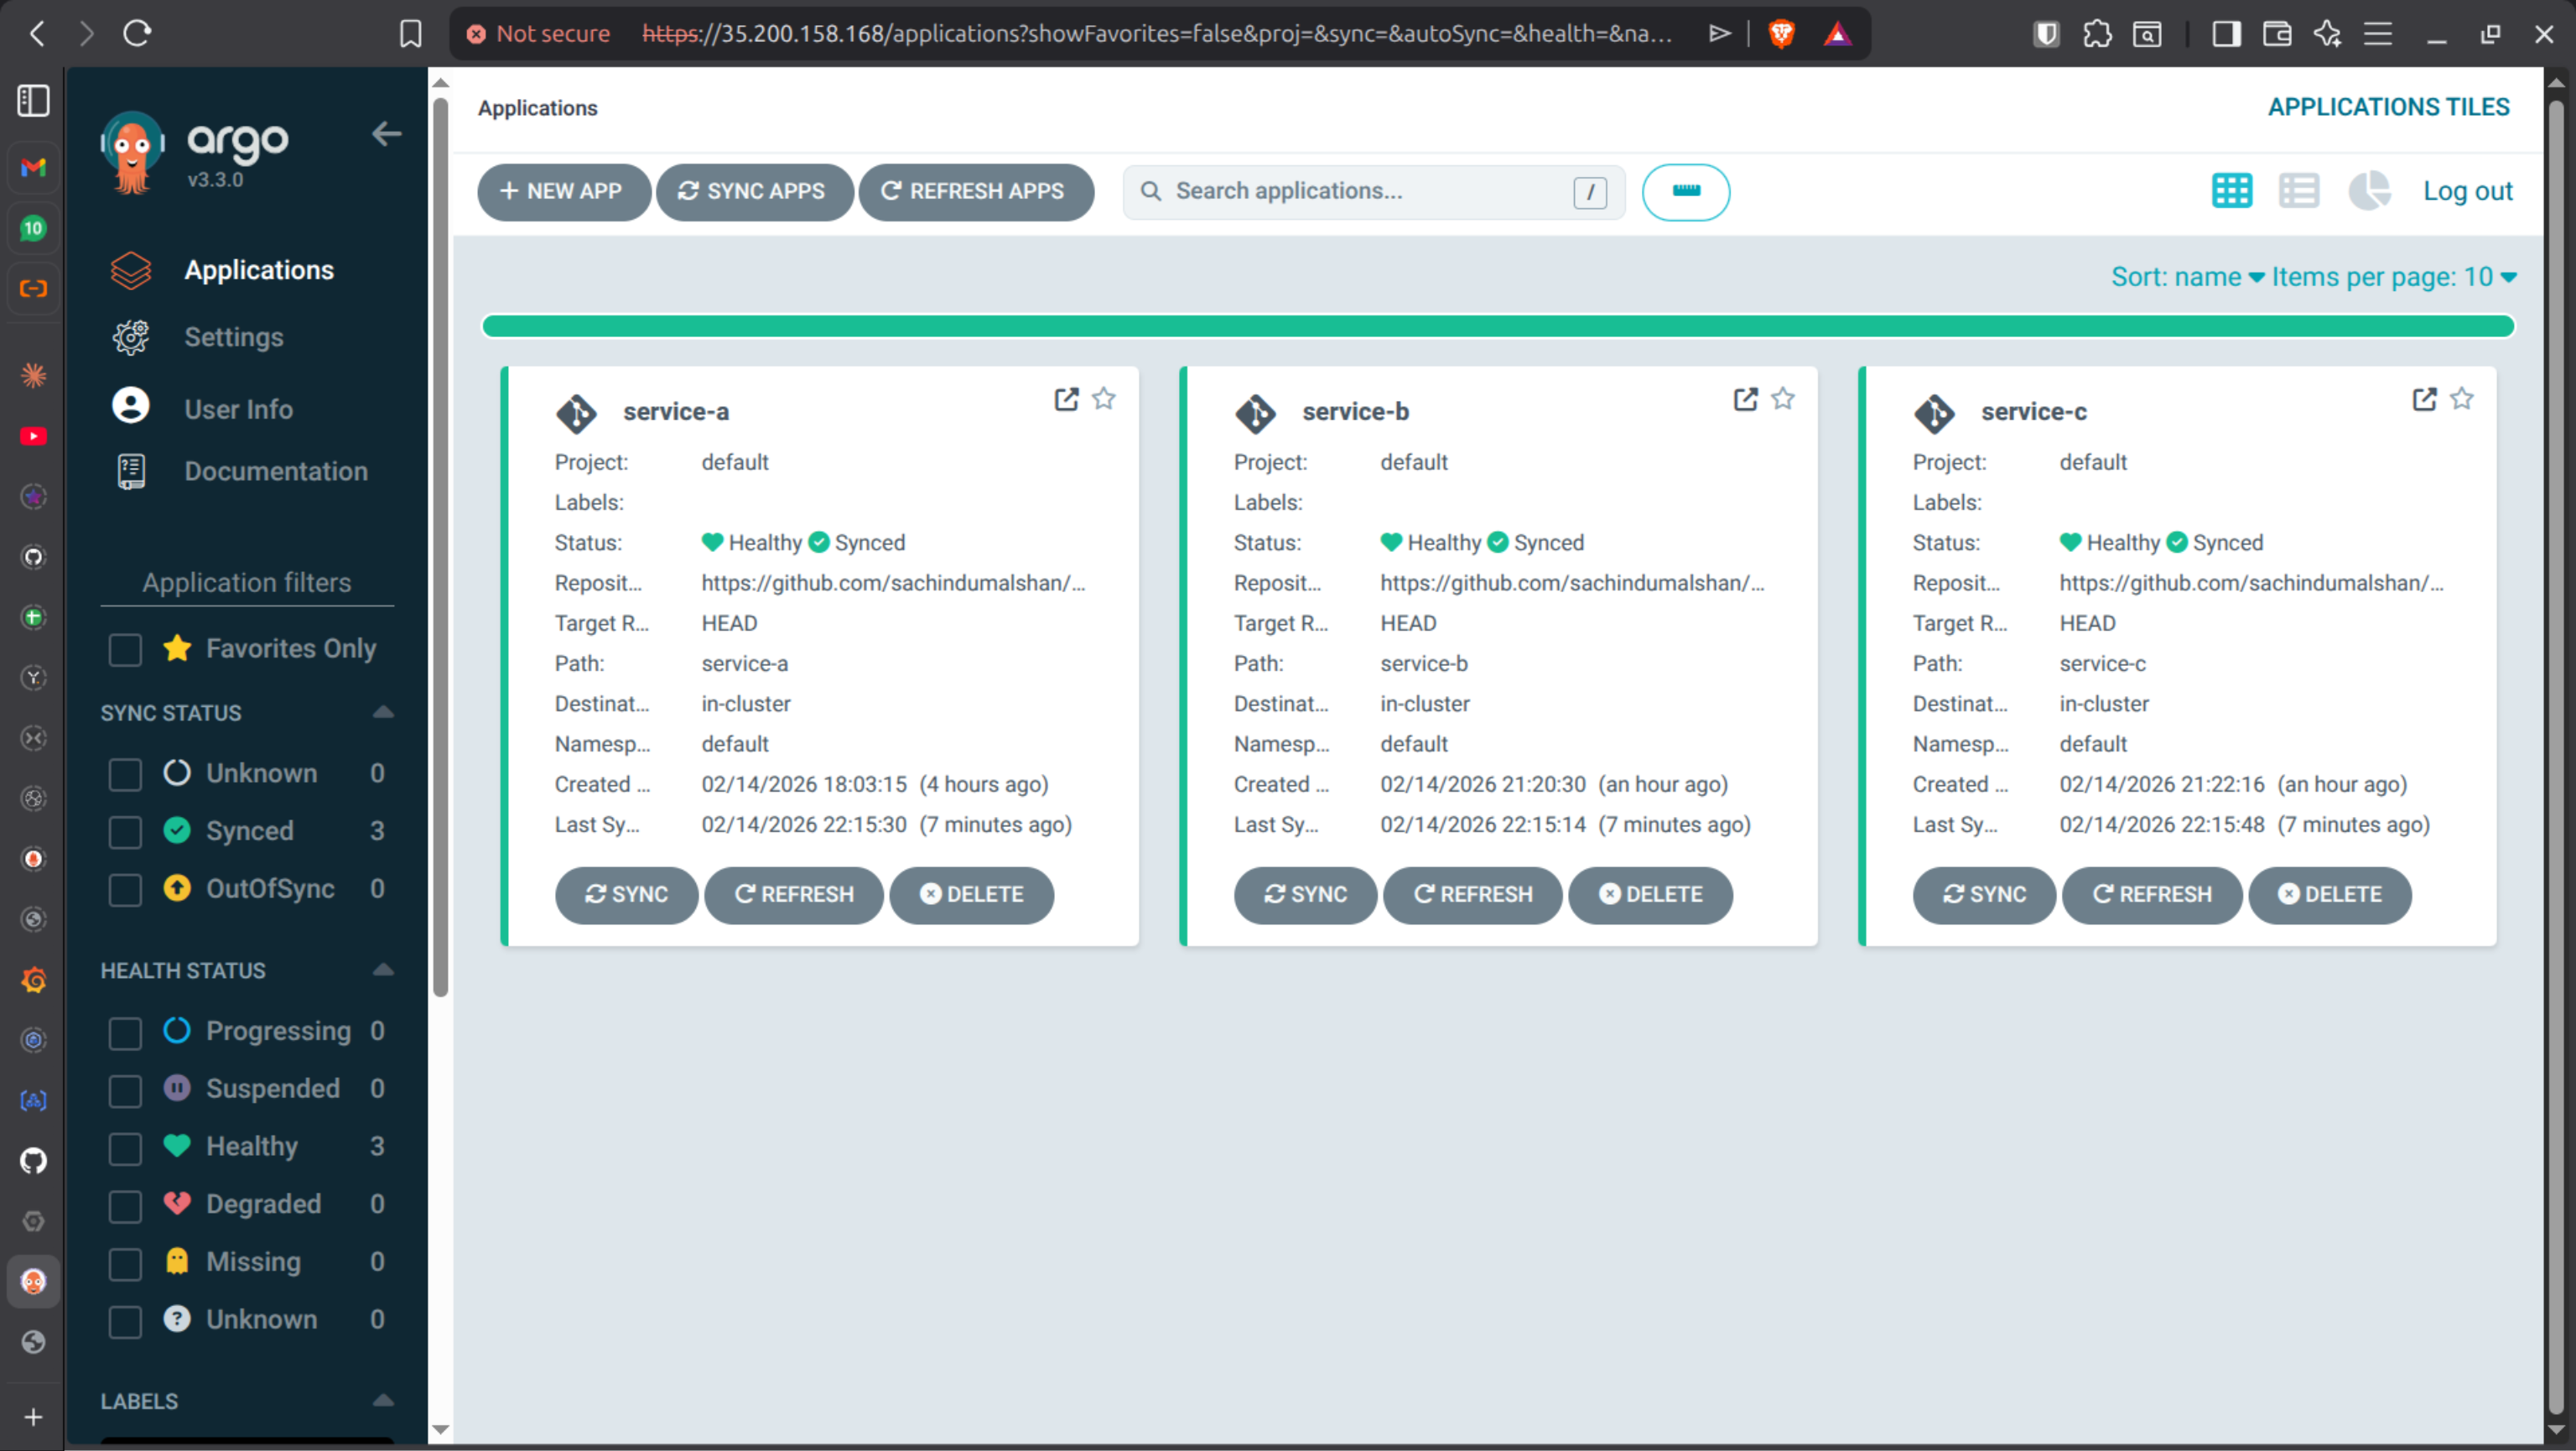
Task: Click the NEW APP button
Action: click(x=563, y=191)
